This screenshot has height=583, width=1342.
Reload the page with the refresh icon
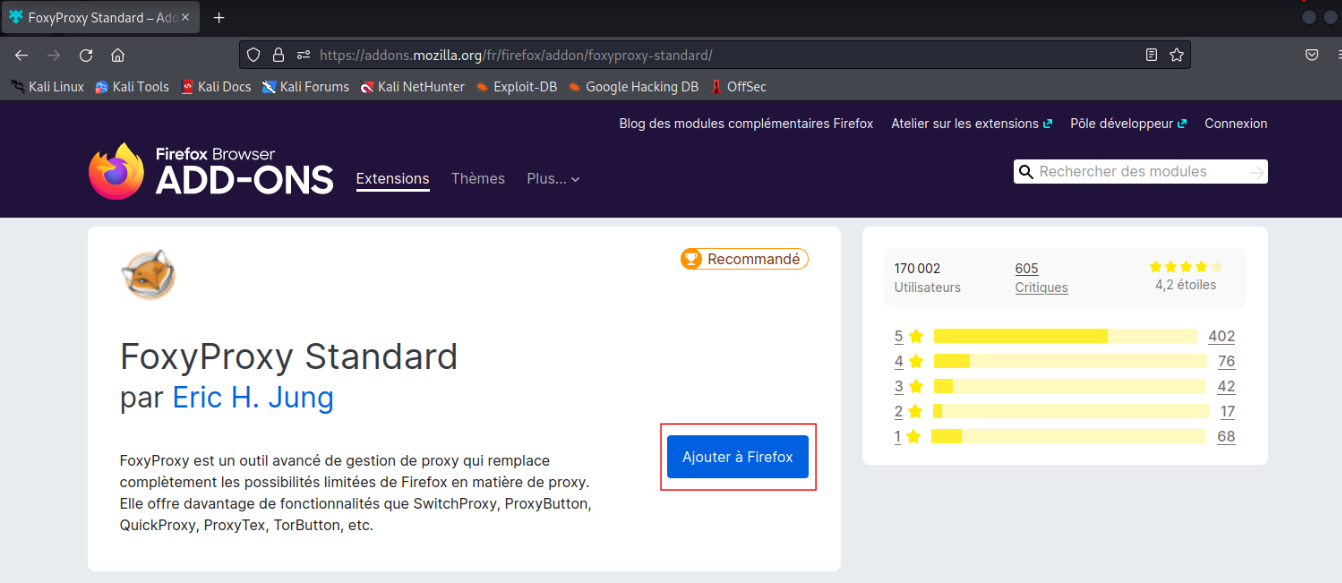pos(86,55)
